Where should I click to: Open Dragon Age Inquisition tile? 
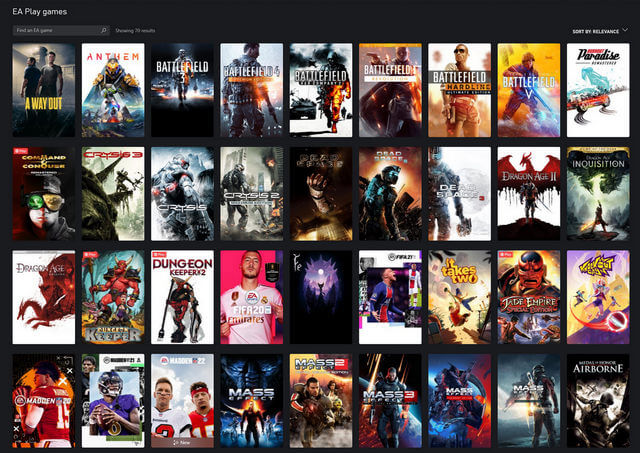pos(598,194)
